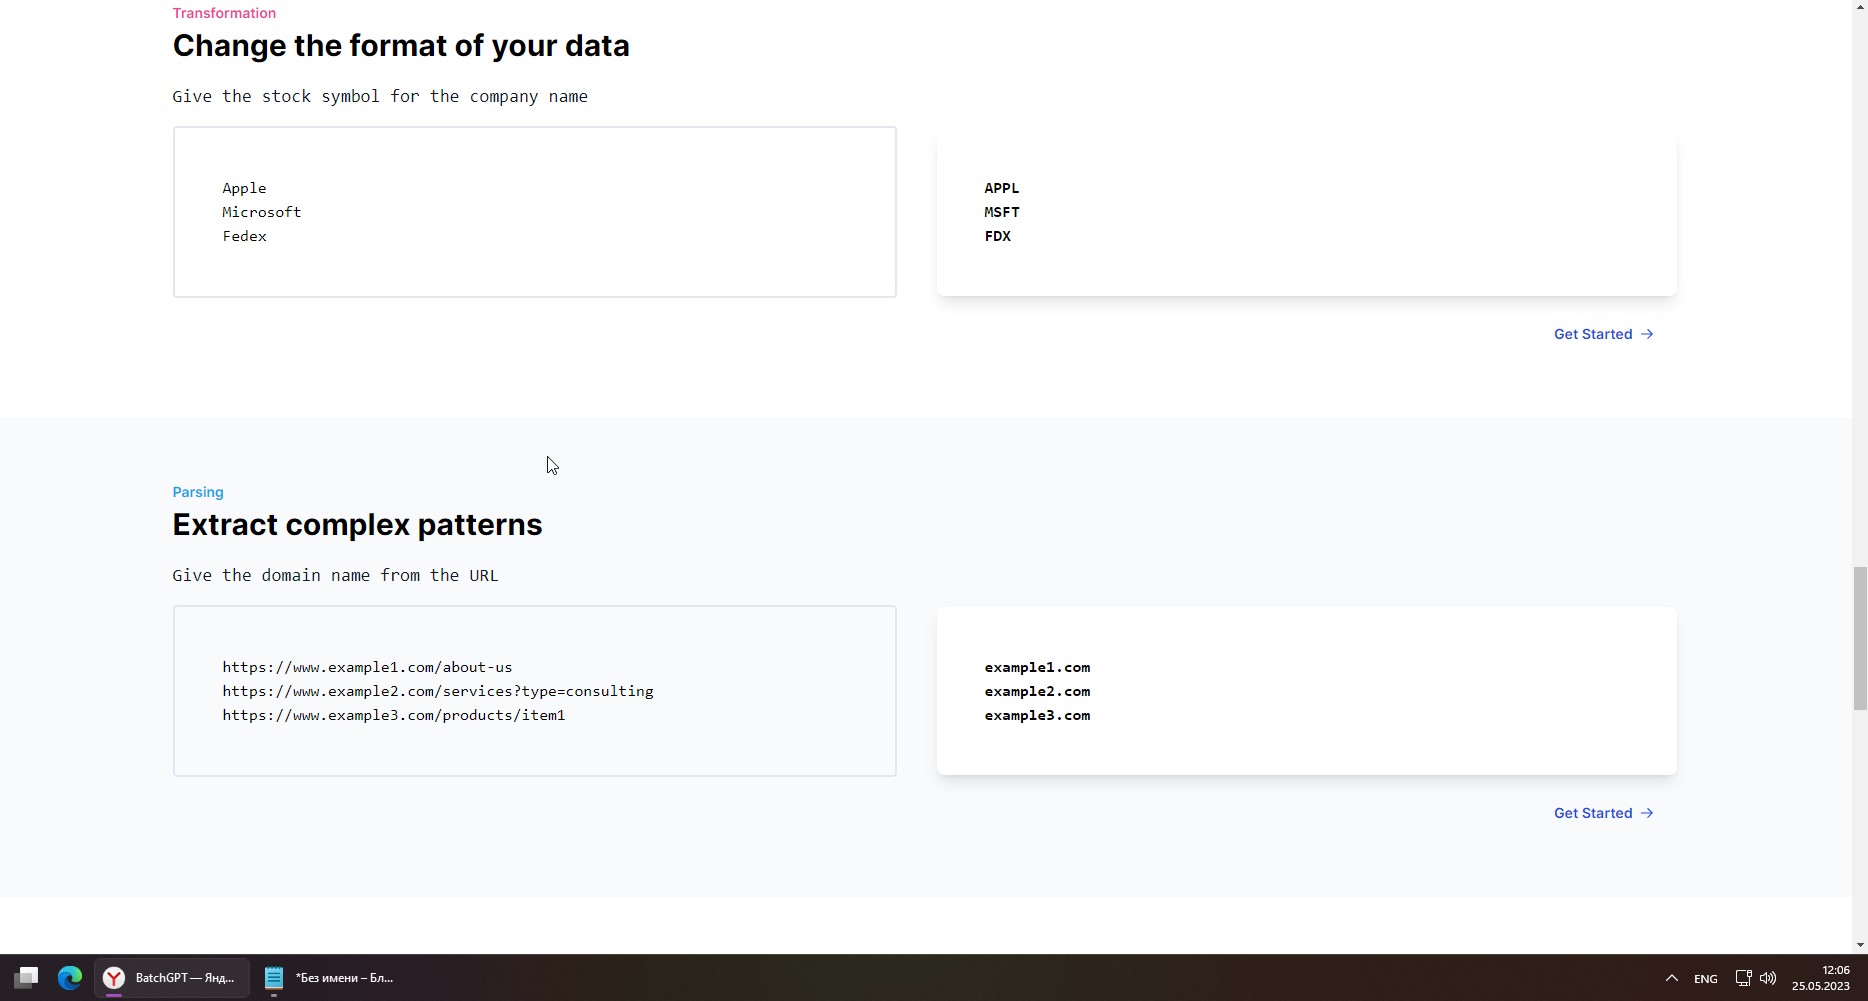Click 'Microsoft' in the input box

pos(262,212)
